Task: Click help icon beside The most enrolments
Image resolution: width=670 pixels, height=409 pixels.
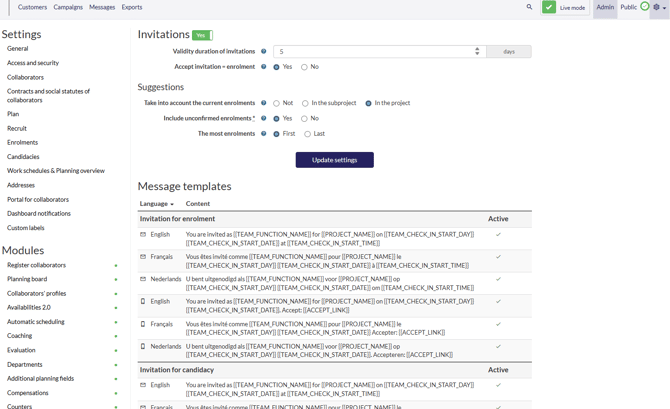Action: 264,133
